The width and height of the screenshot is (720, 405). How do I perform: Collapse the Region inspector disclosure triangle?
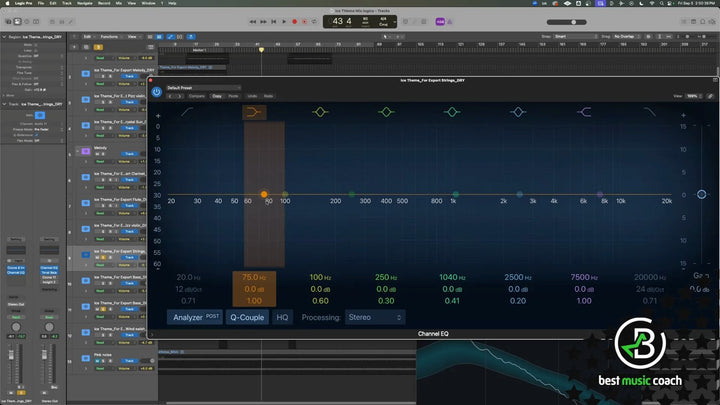(x=4, y=37)
